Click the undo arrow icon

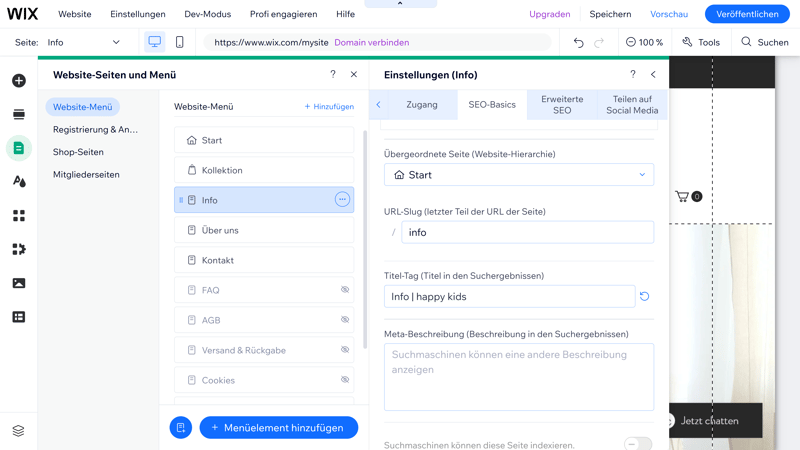pyautogui.click(x=578, y=42)
